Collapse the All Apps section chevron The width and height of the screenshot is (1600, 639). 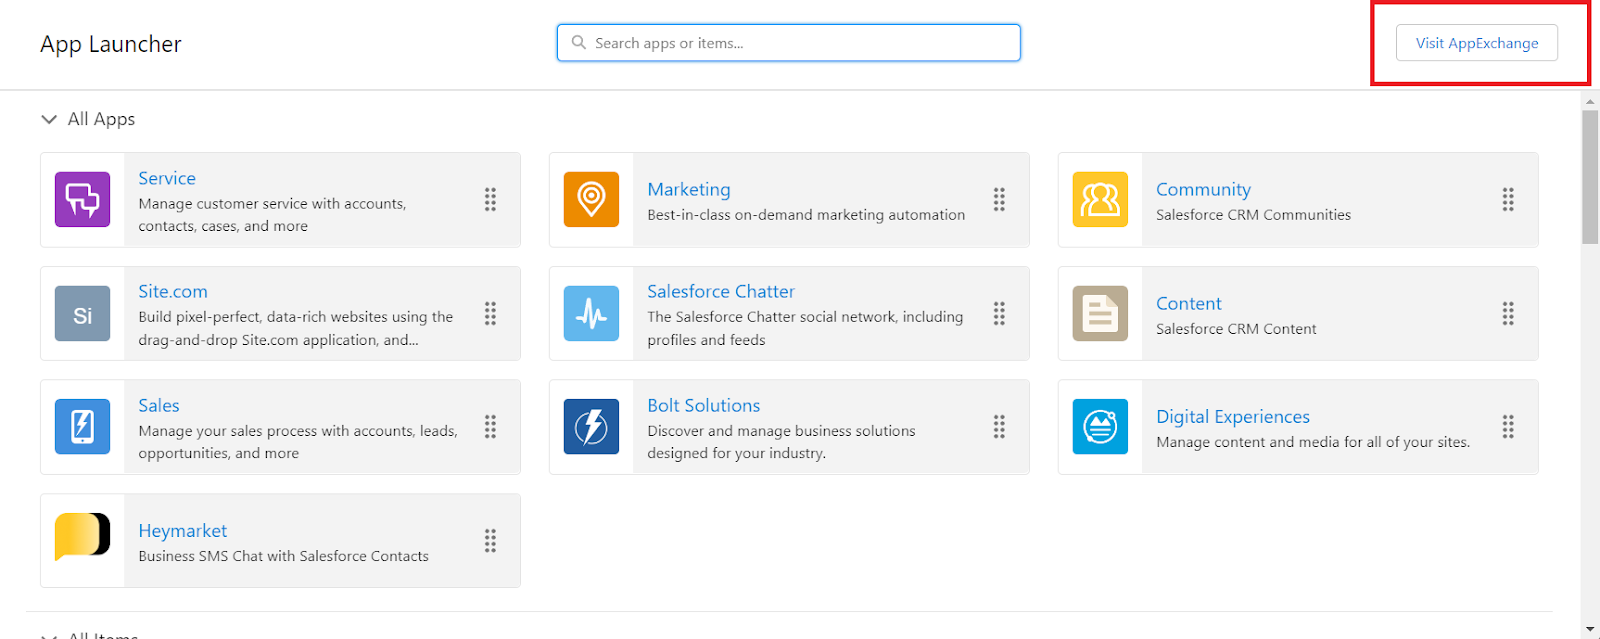49,119
